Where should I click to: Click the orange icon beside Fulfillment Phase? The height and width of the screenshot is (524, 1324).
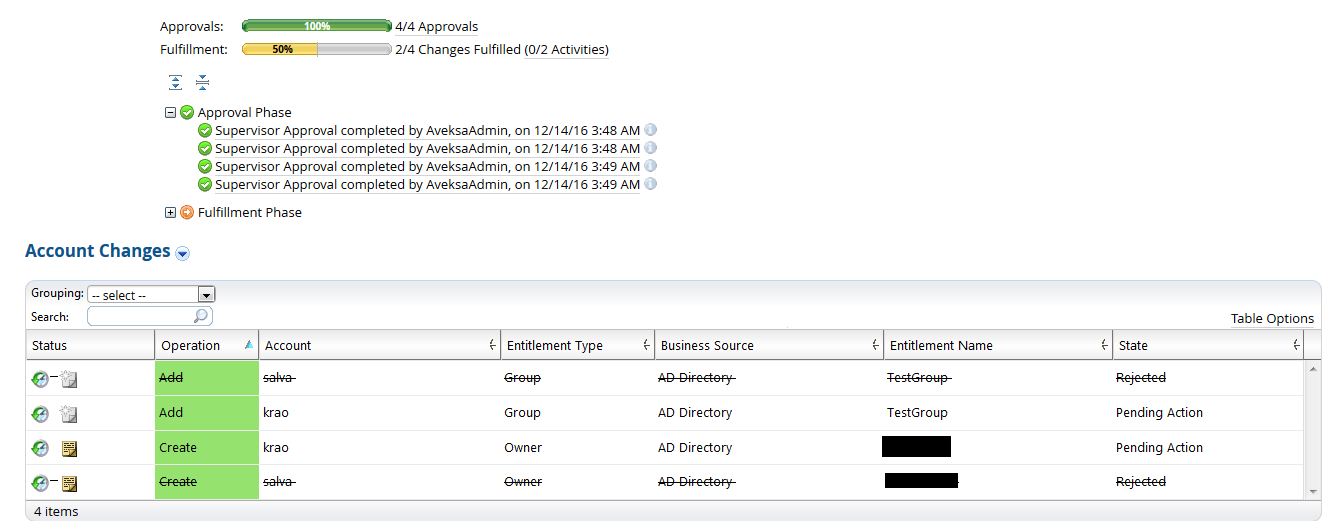point(187,212)
